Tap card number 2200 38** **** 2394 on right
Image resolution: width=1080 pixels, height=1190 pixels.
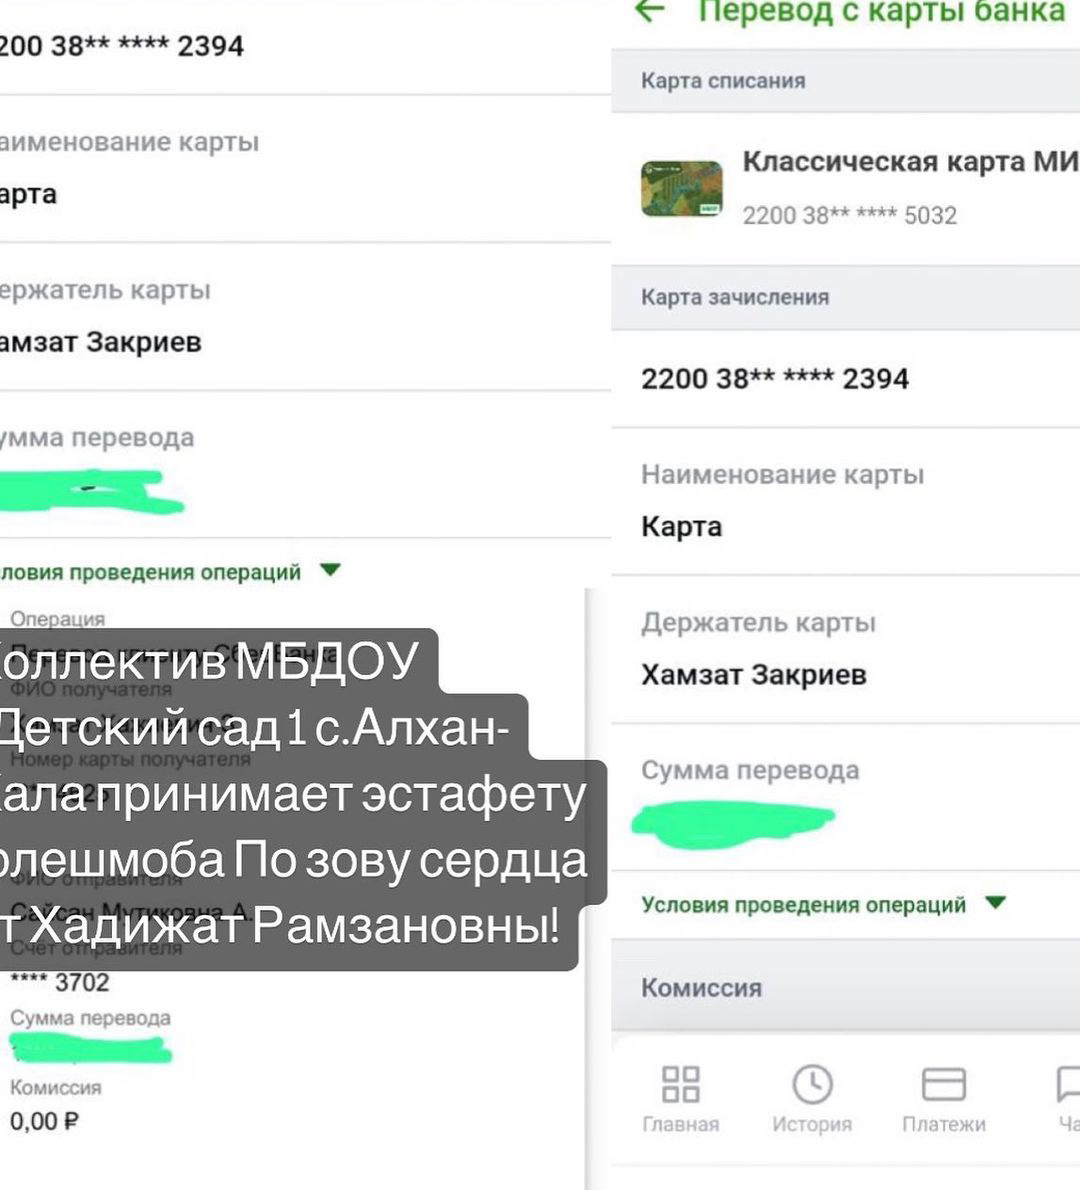point(775,379)
